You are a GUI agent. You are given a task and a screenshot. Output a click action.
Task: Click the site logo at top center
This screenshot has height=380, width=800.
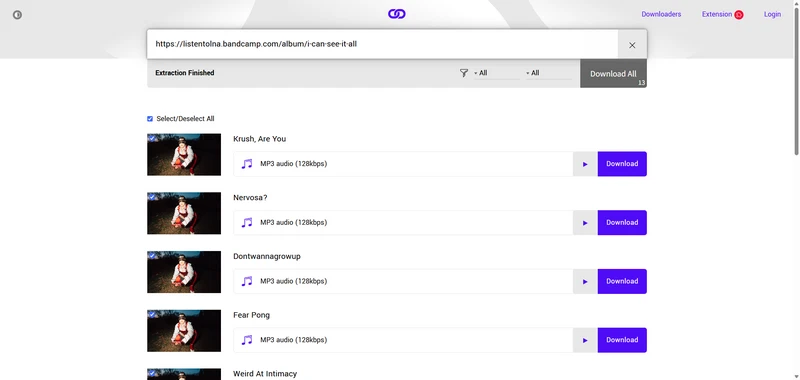pyautogui.click(x=396, y=14)
